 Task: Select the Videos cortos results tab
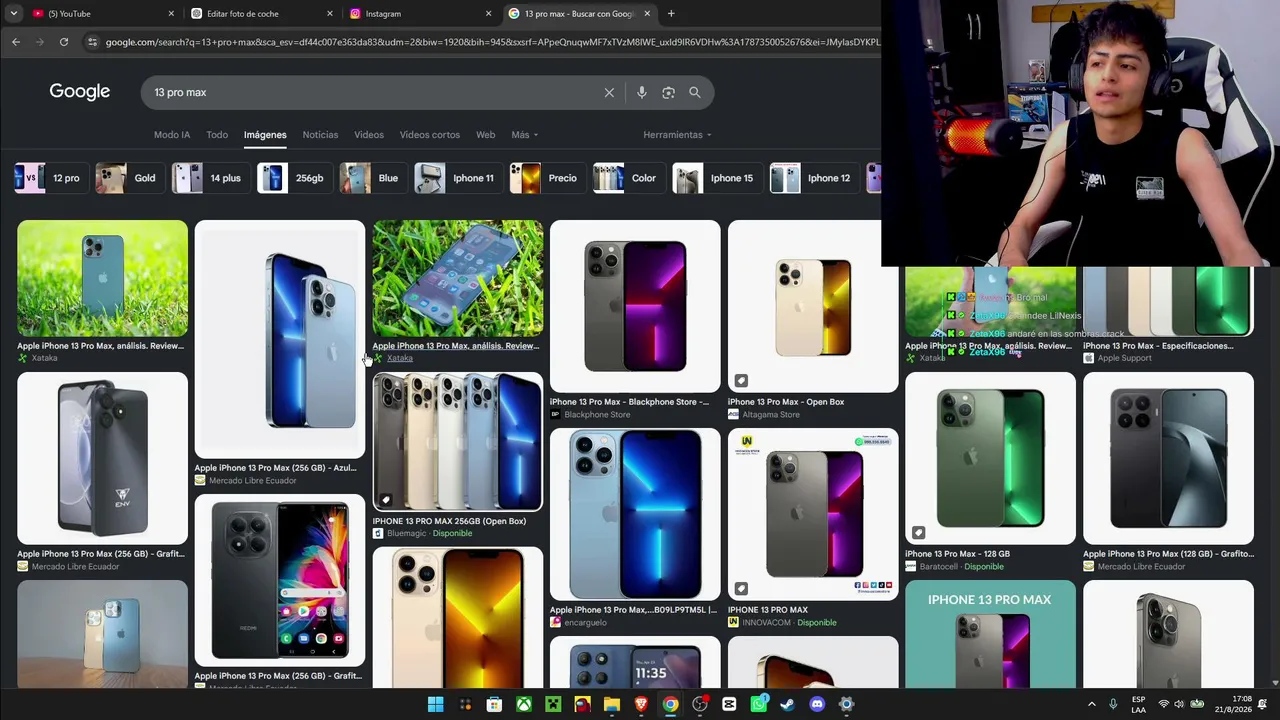[x=430, y=135]
